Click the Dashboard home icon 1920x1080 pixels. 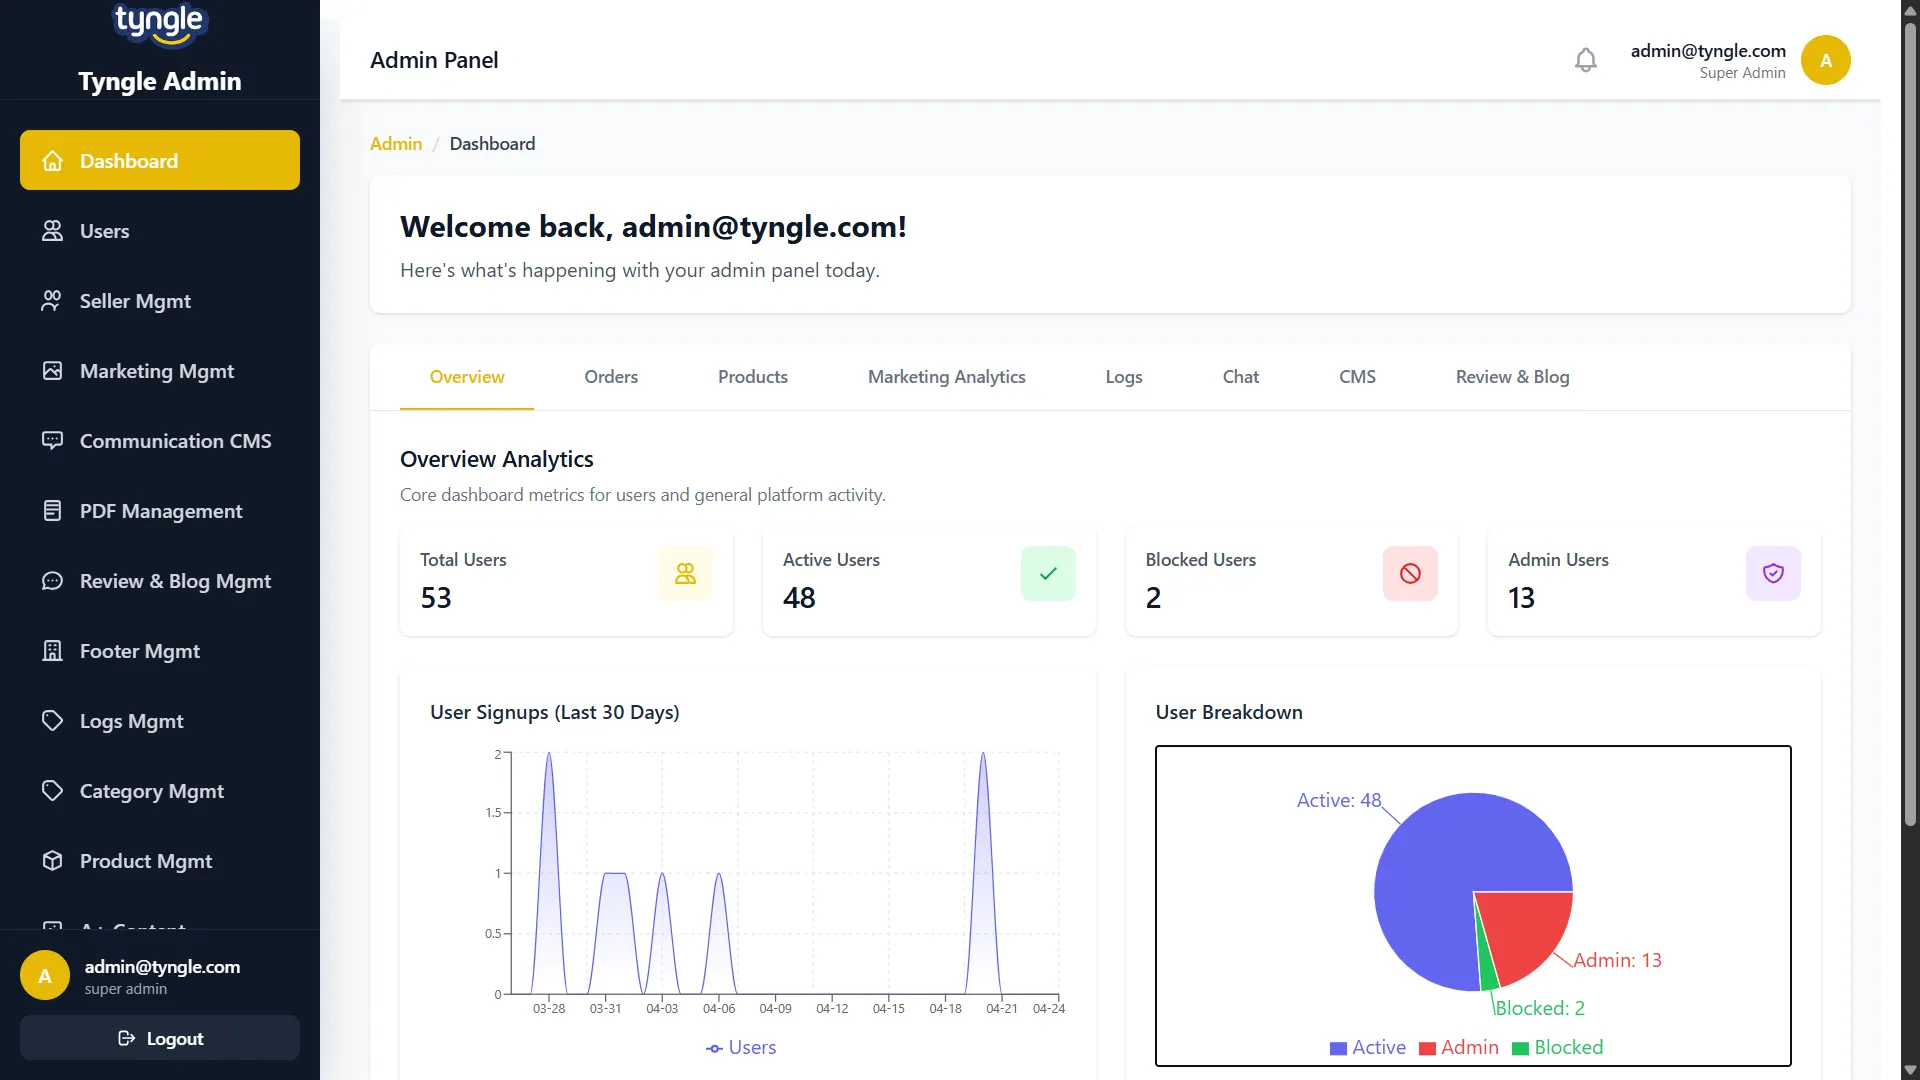point(53,161)
